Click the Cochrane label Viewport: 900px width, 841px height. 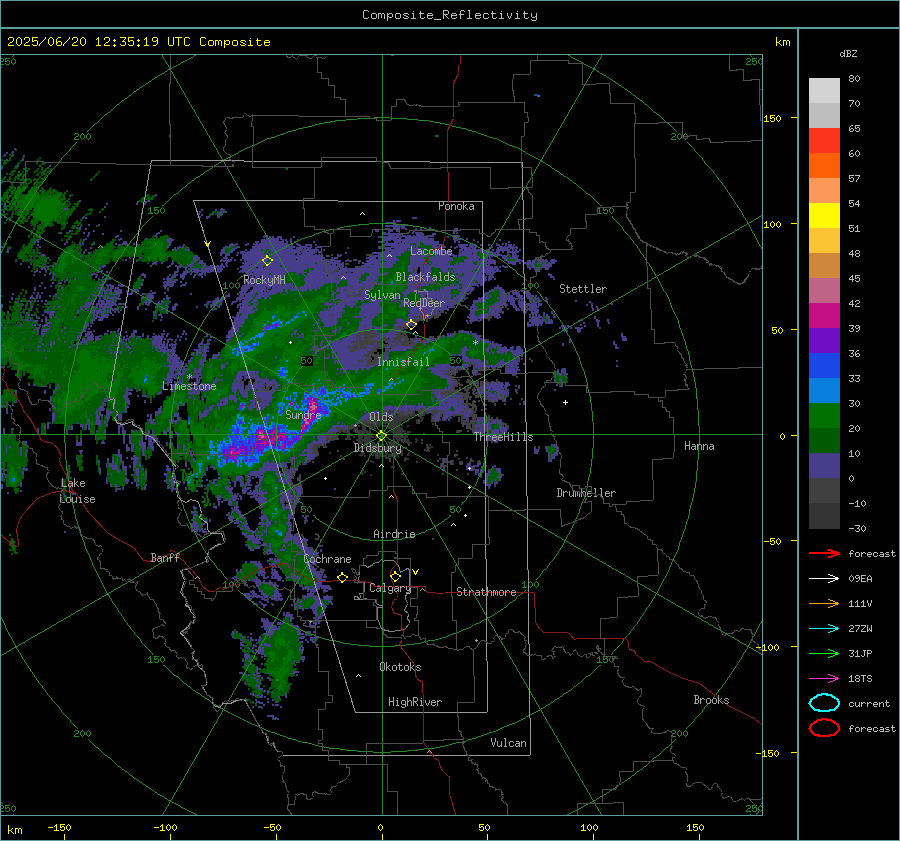pos(327,559)
